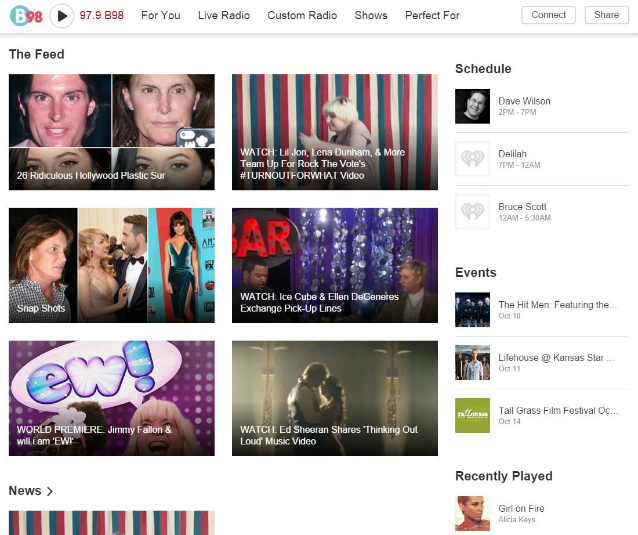Click the B98 station logo
Viewport: 638px width, 535px height.
26,15
